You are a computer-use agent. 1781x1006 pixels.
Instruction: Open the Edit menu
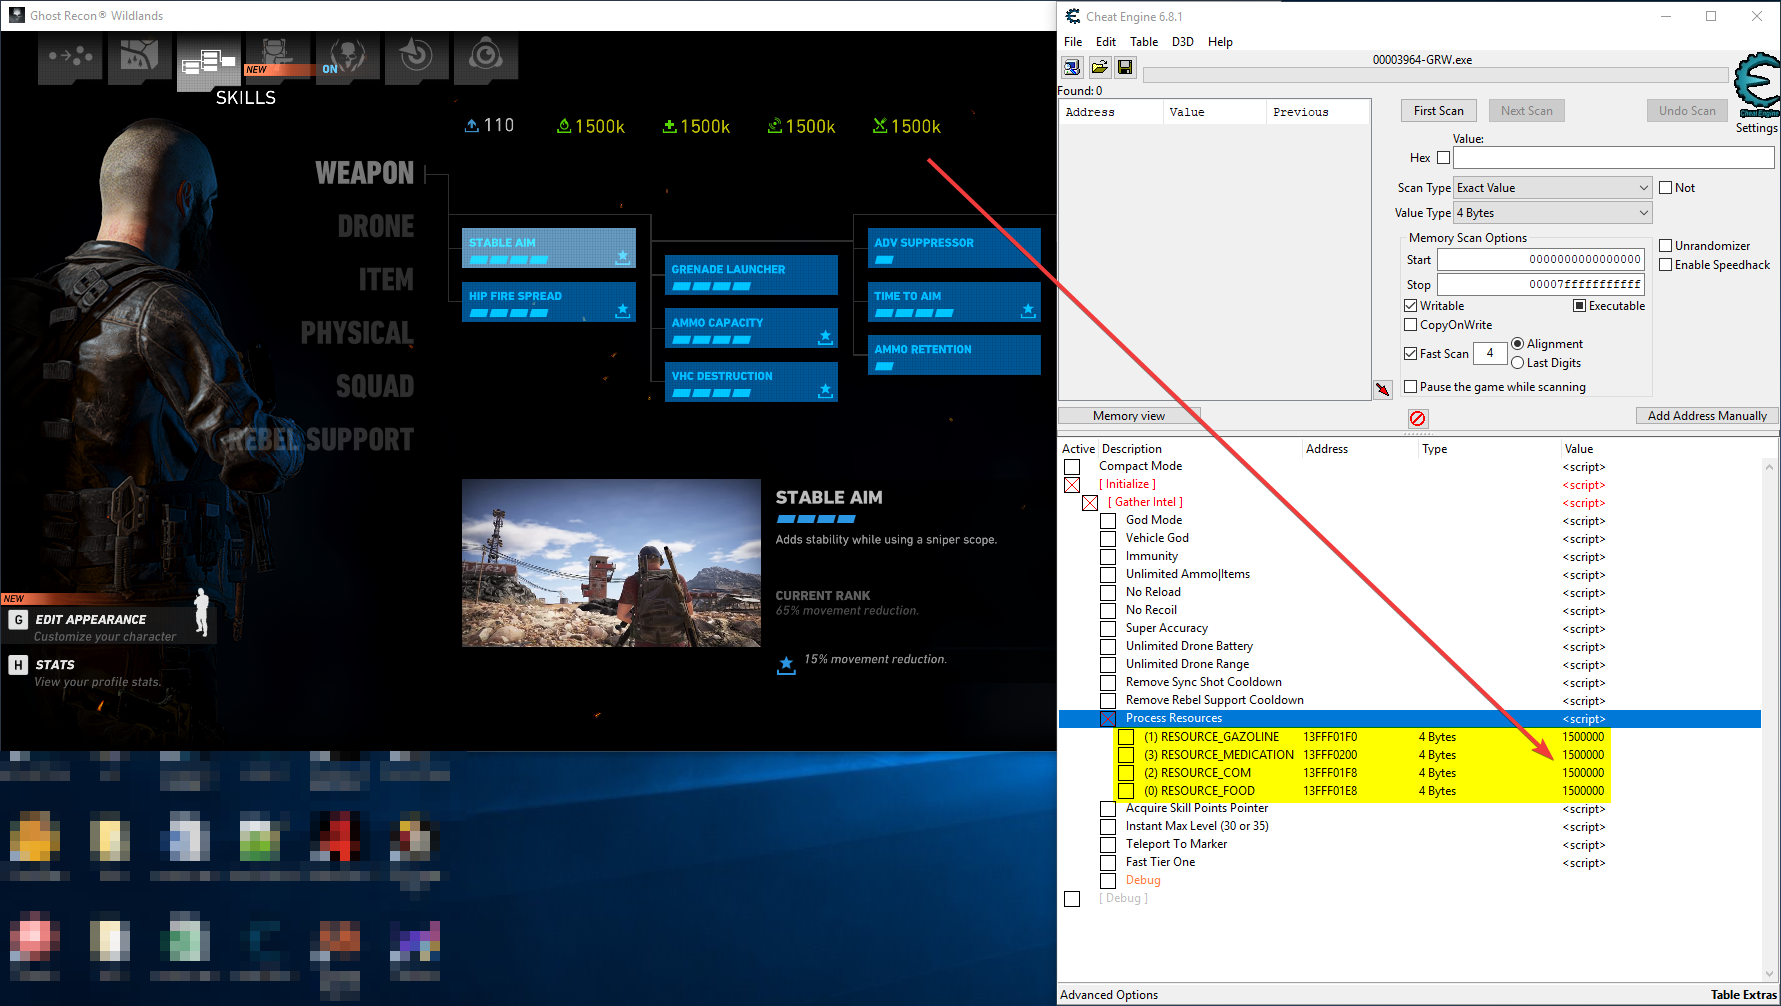point(1106,42)
